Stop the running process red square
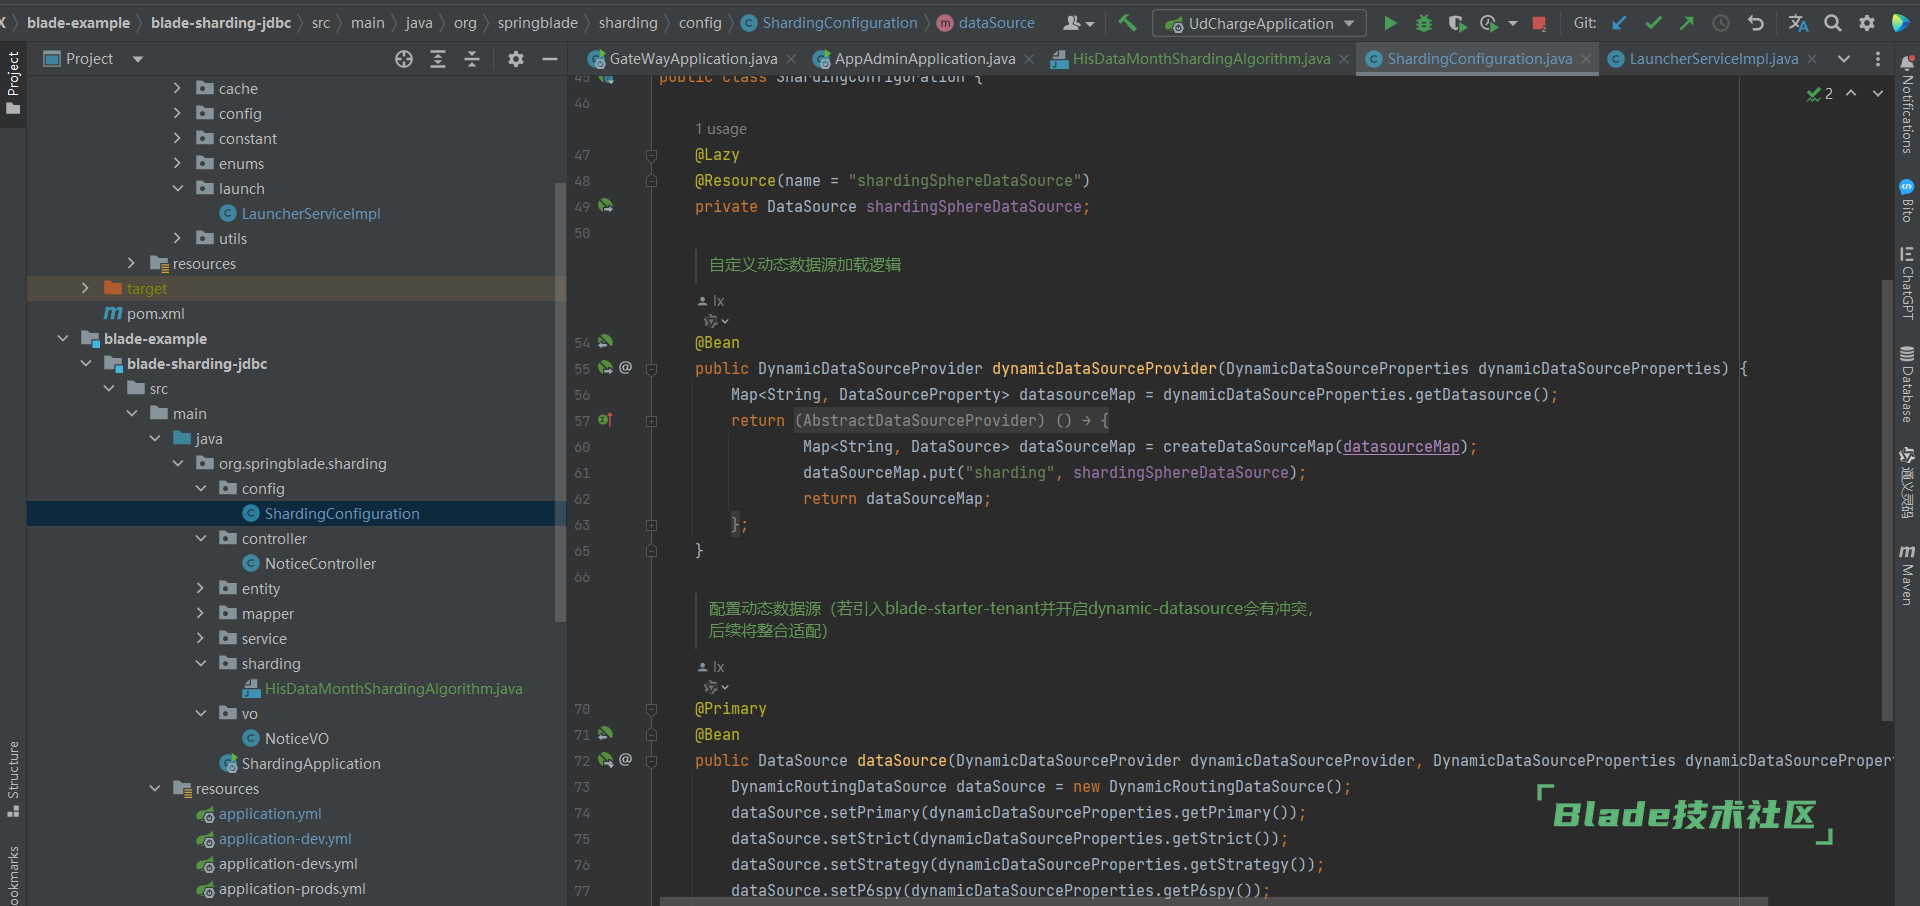 [1539, 23]
